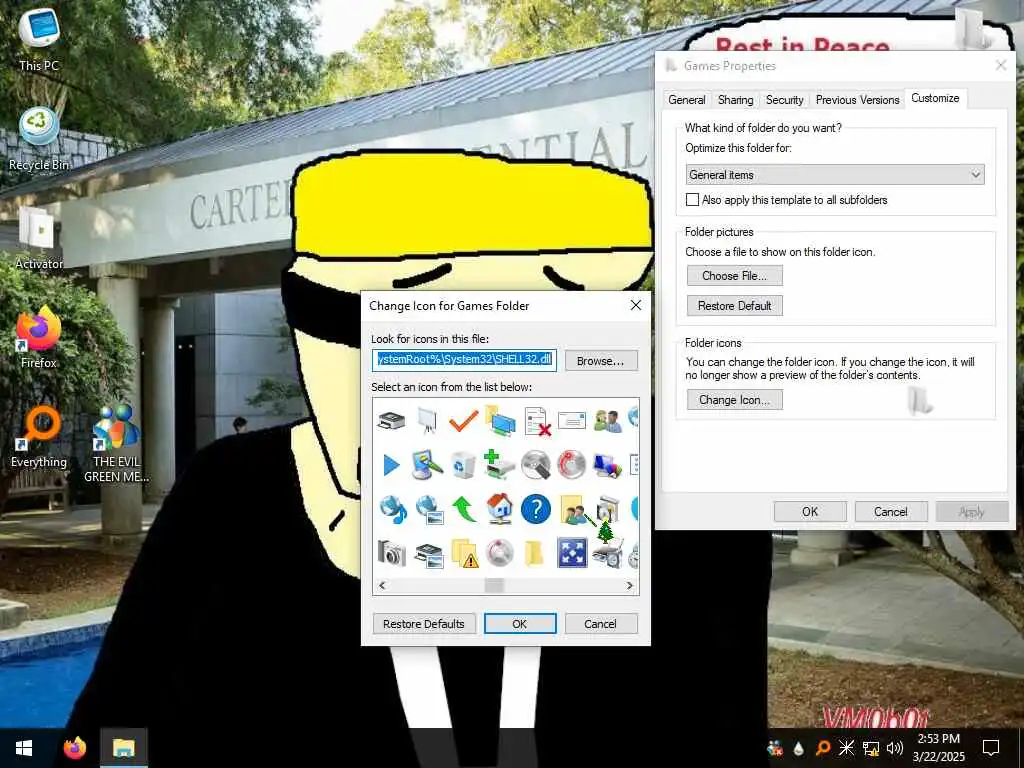Click the Change Icon... button

click(x=735, y=400)
